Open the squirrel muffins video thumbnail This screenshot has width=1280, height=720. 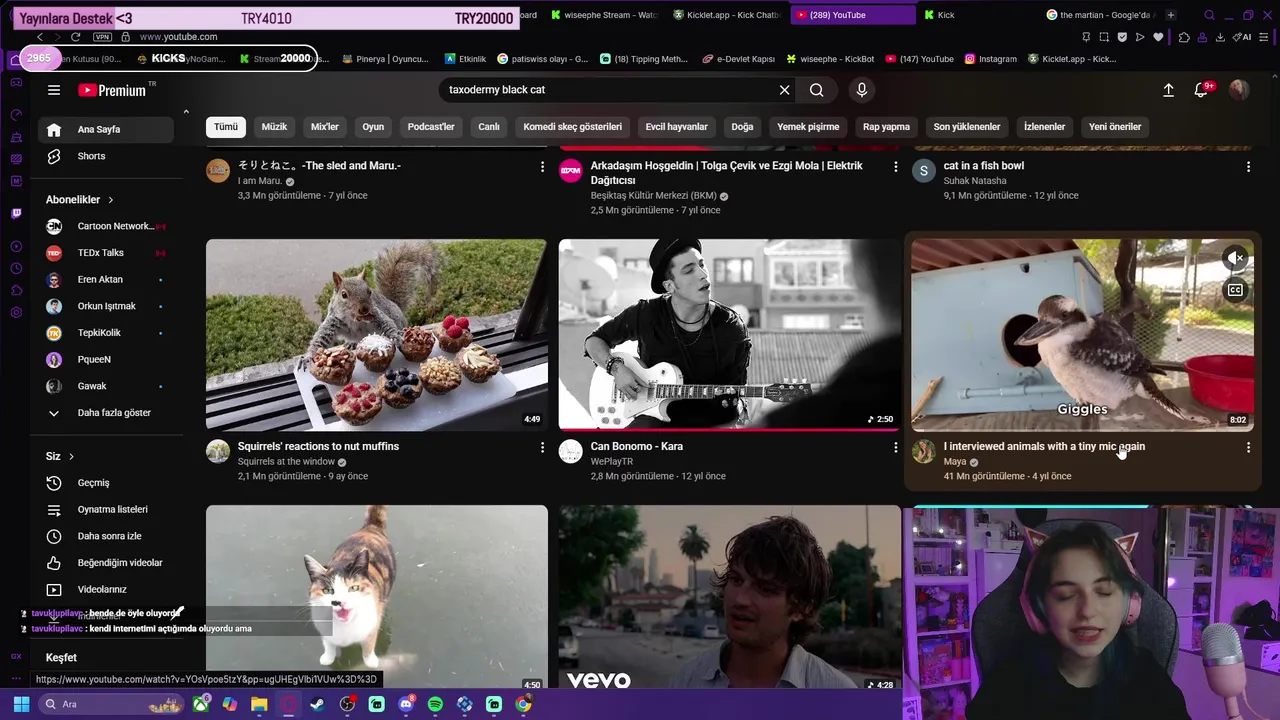(377, 335)
